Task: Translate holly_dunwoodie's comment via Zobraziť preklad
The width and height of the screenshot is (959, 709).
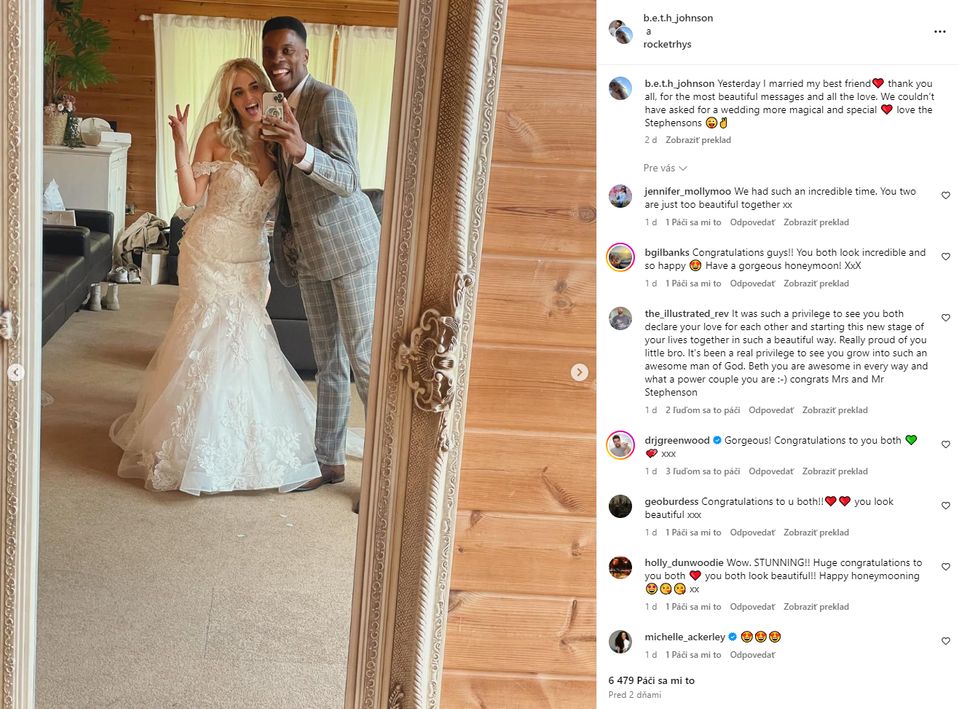Action: point(816,607)
